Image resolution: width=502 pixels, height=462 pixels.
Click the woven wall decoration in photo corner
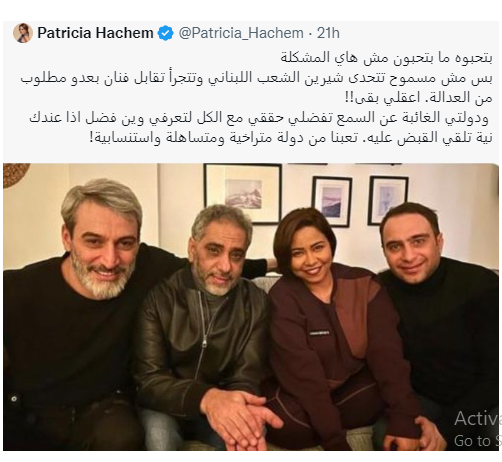click(15, 174)
